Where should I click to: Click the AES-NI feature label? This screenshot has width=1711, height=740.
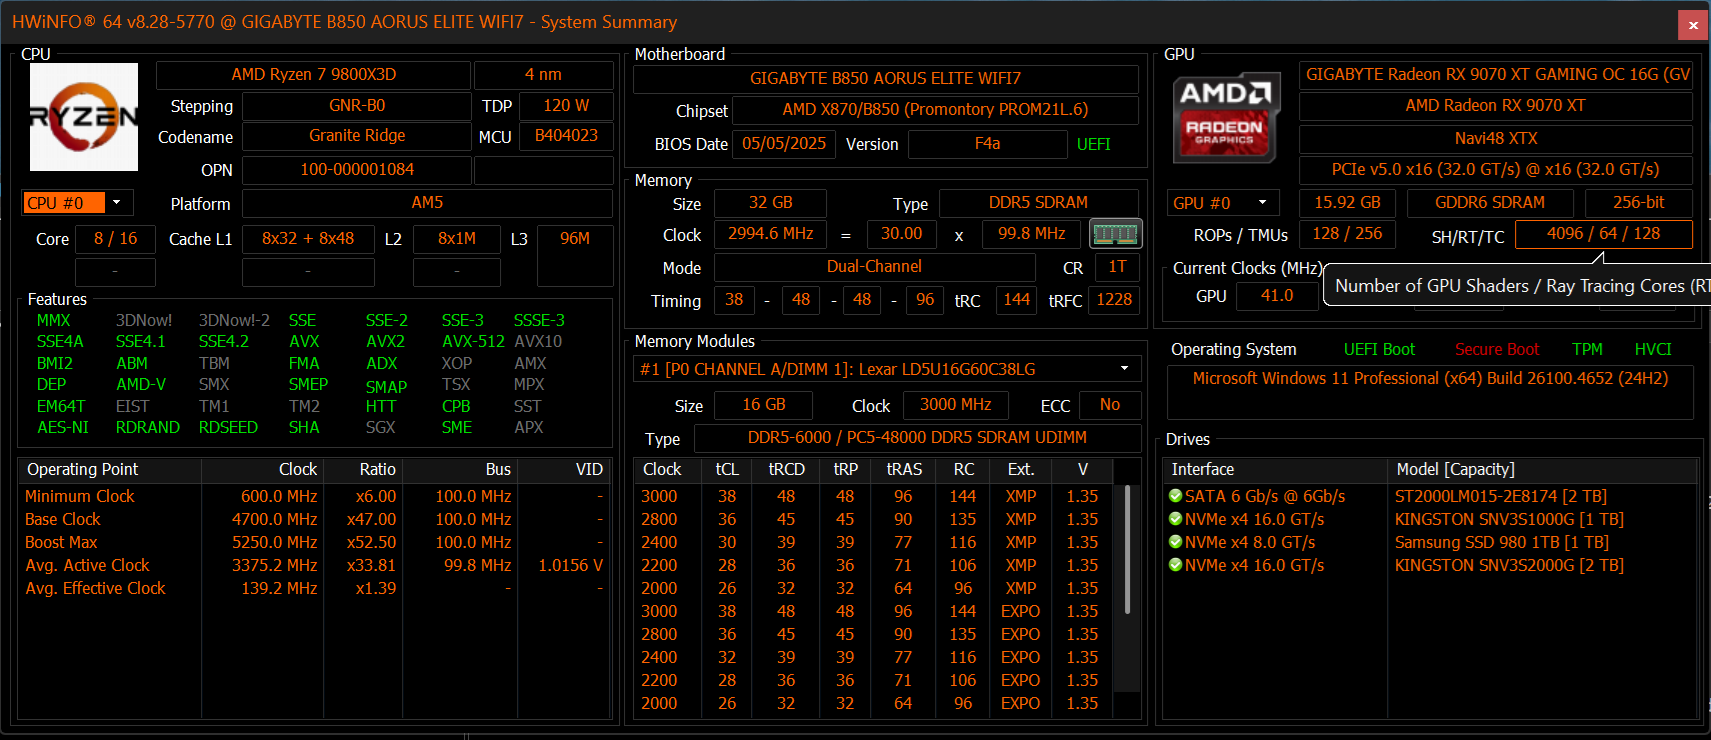(x=63, y=427)
